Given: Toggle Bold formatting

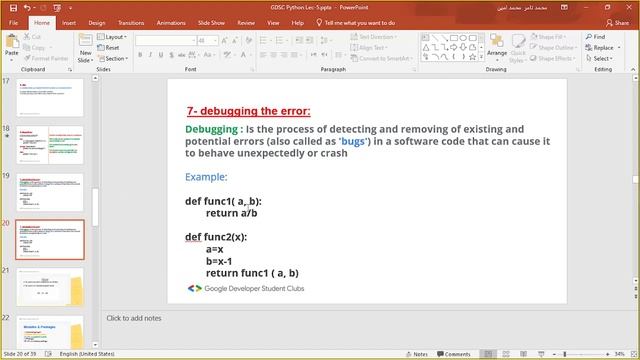Looking at the screenshot, I should (140, 55).
